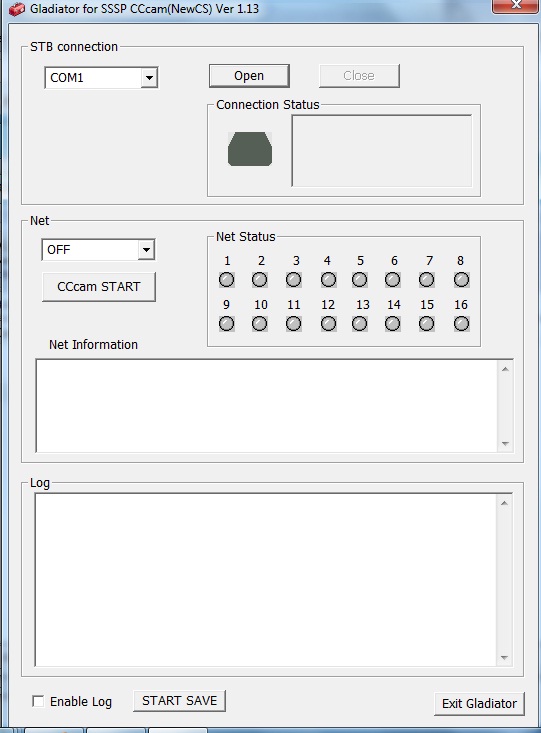Viewport: 541px width, 733px height.
Task: Click the connection status plug indicator icon
Action: 250,149
